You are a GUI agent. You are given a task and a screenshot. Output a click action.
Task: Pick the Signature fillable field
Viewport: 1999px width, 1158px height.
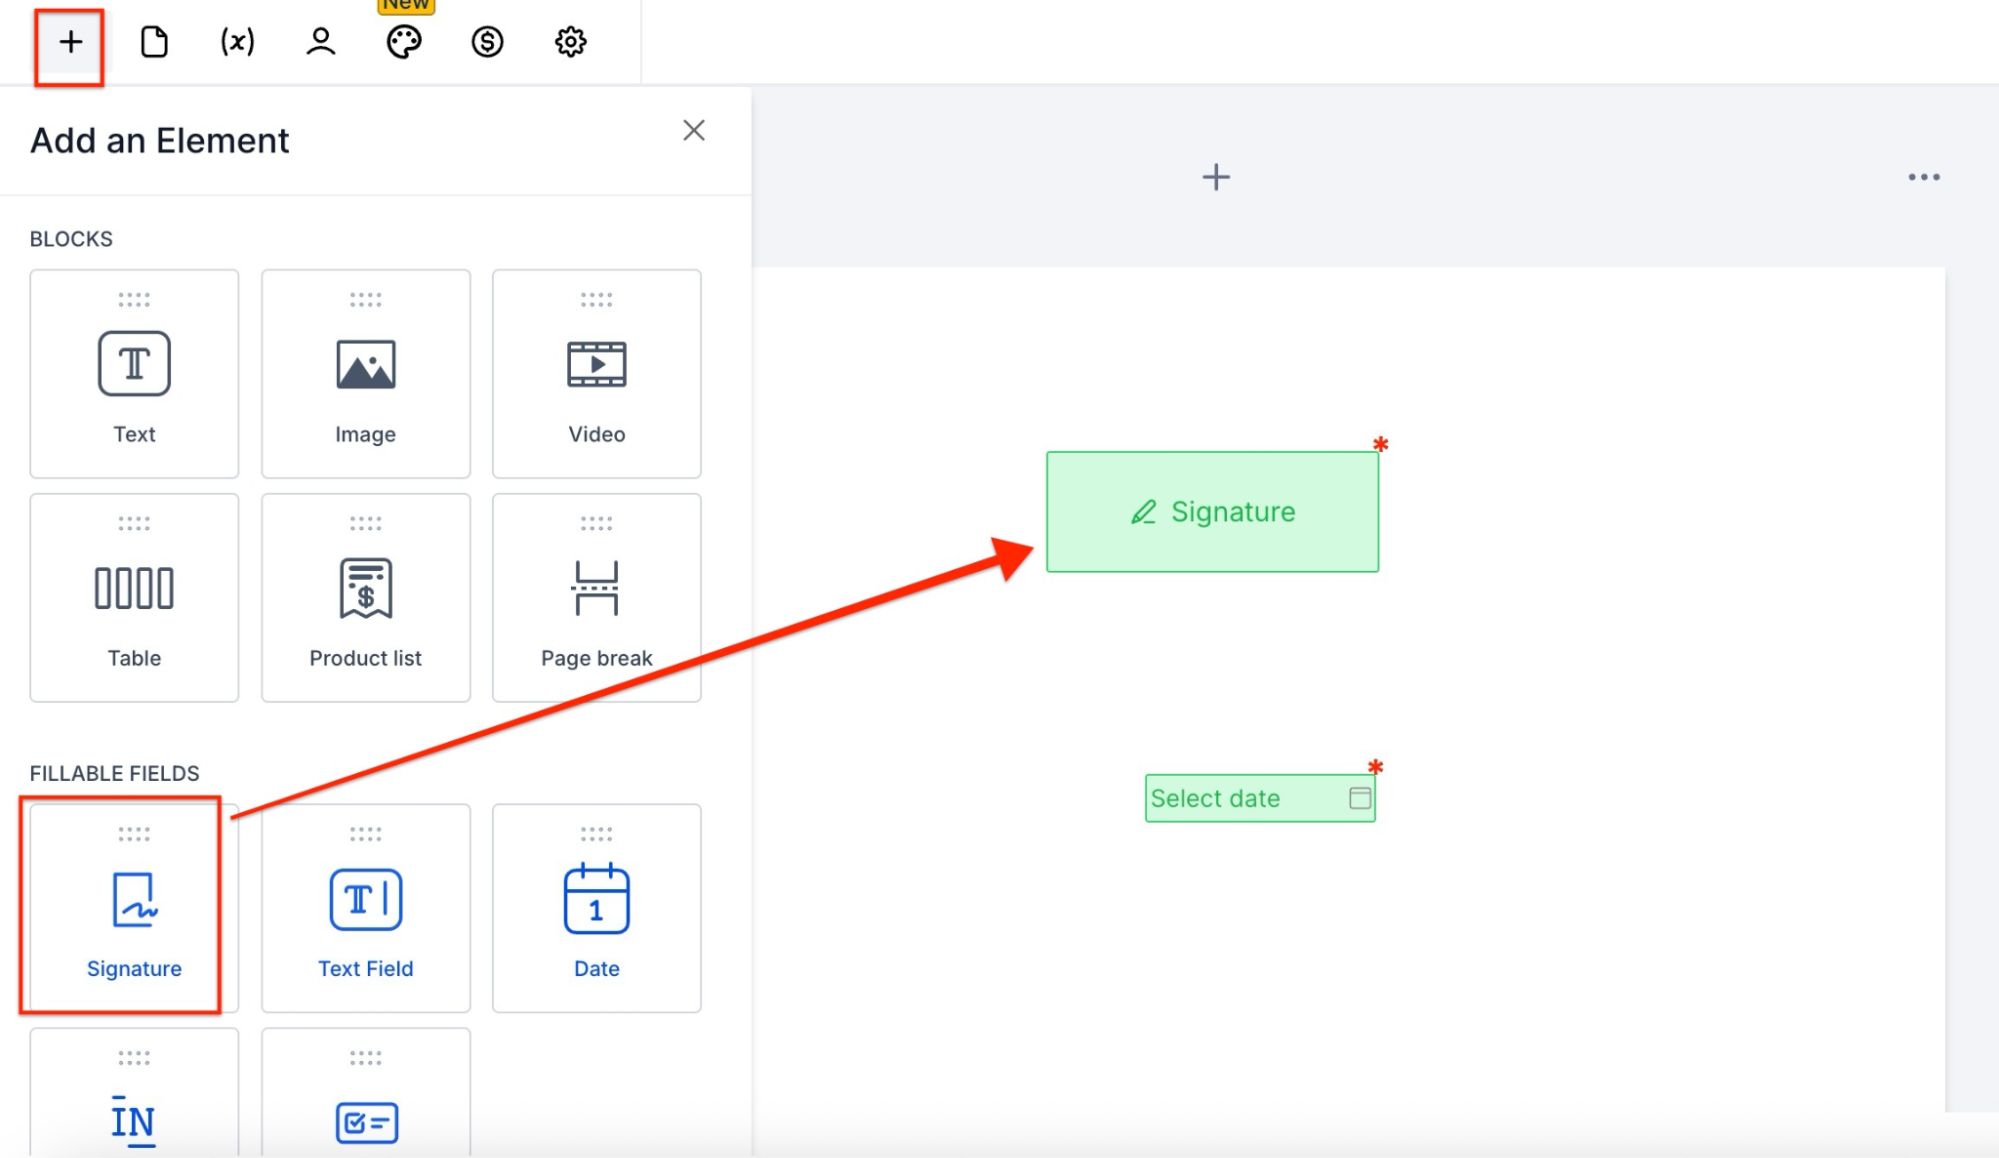click(x=134, y=908)
